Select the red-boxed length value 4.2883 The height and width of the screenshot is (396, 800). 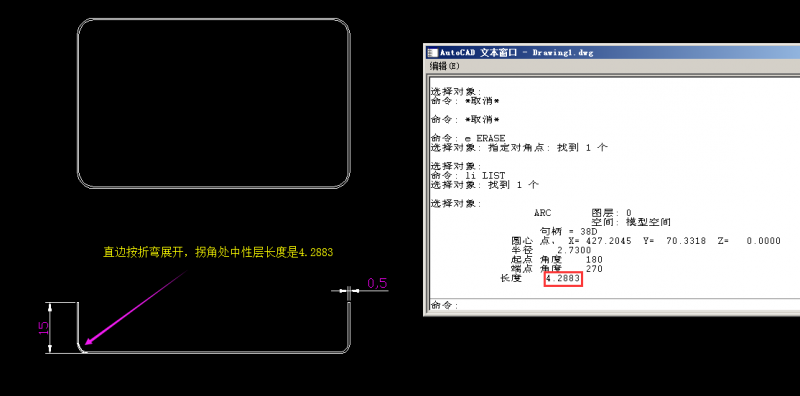point(563,279)
